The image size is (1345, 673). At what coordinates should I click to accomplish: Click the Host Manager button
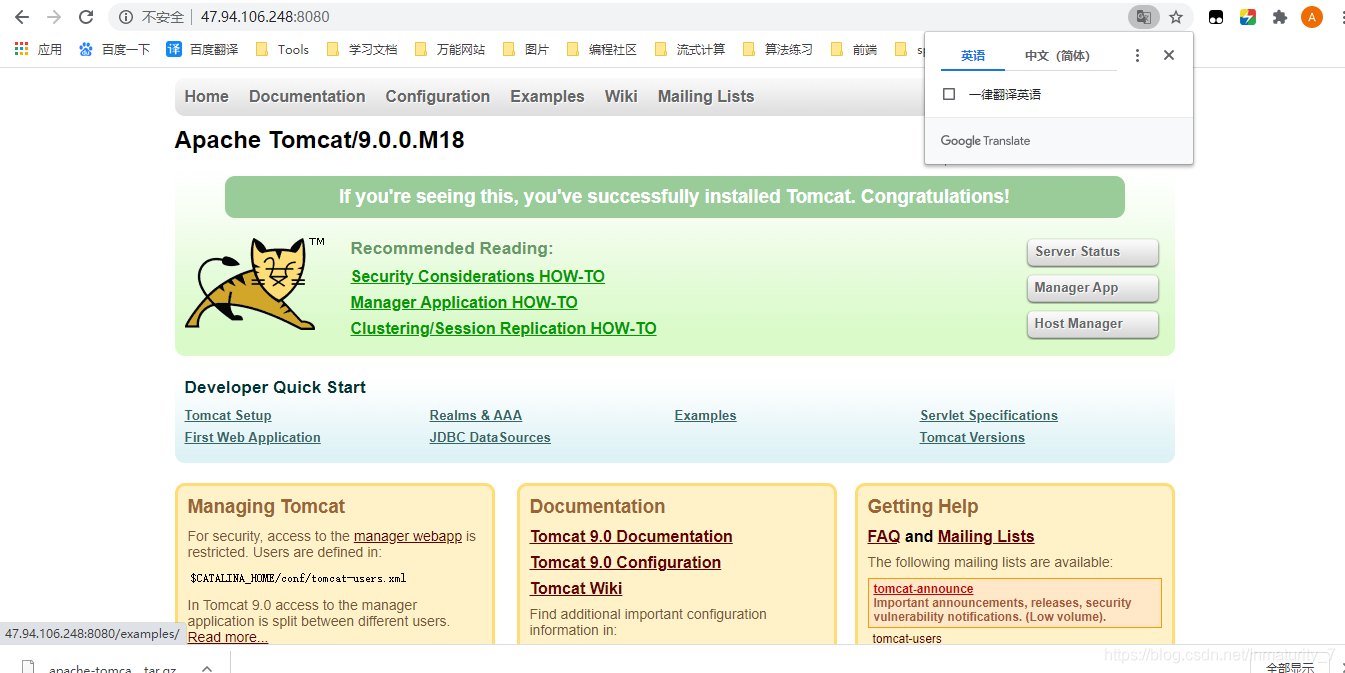click(1093, 324)
